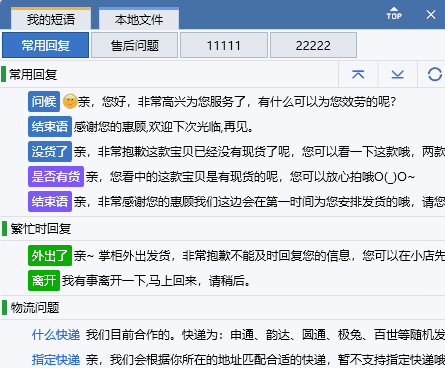
Task: Click the circular refresh icon
Action: coord(435,74)
